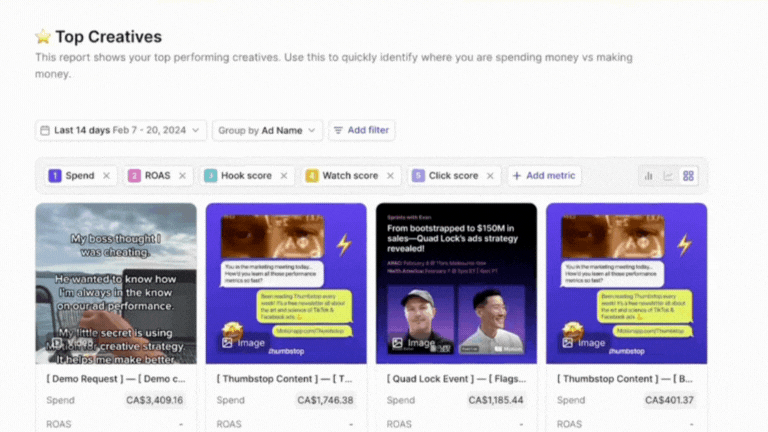
Task: Click the Image badge on the Quad Lock creative
Action: pos(414,343)
